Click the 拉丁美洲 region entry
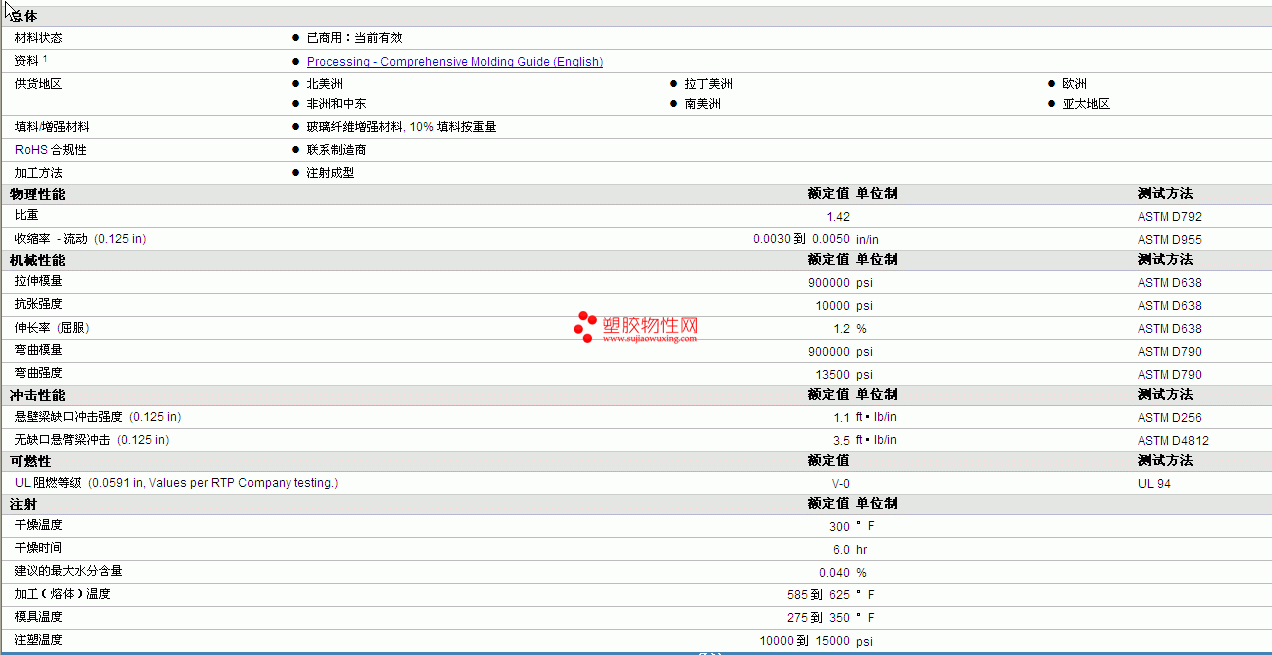Screen dimensions: 1272x655 click(709, 84)
